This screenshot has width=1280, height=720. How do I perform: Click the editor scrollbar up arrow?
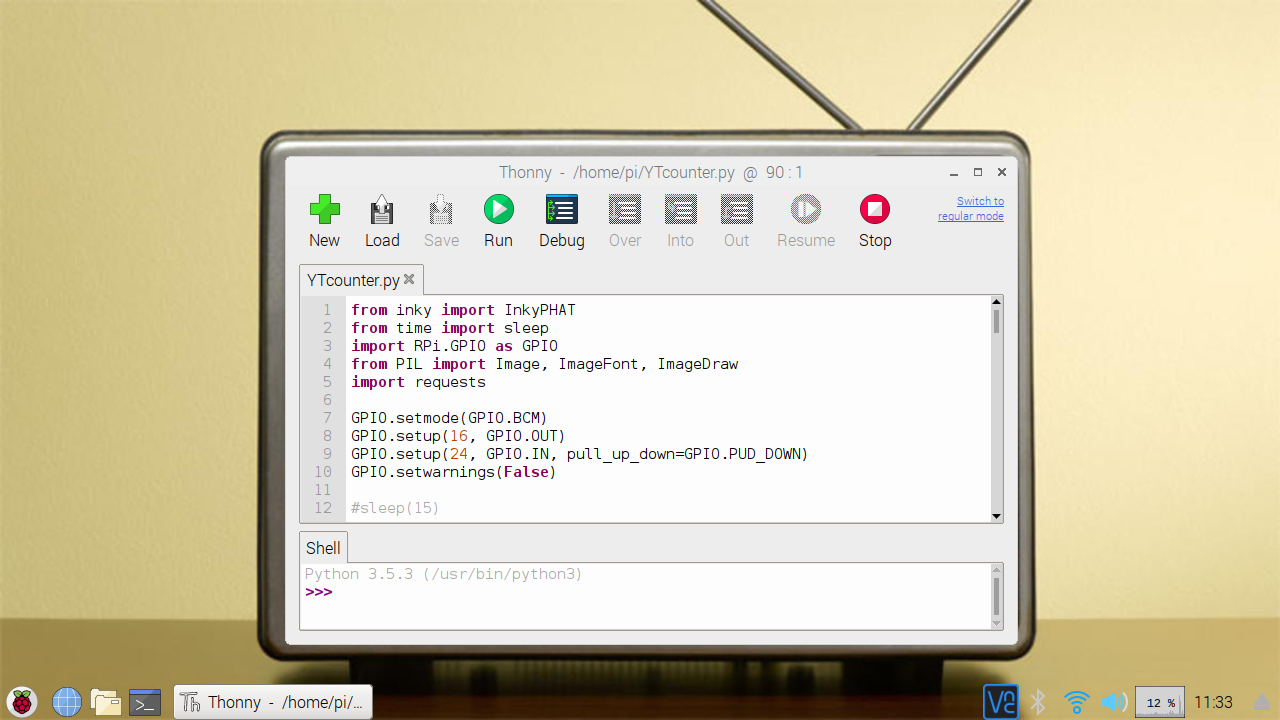(996, 302)
